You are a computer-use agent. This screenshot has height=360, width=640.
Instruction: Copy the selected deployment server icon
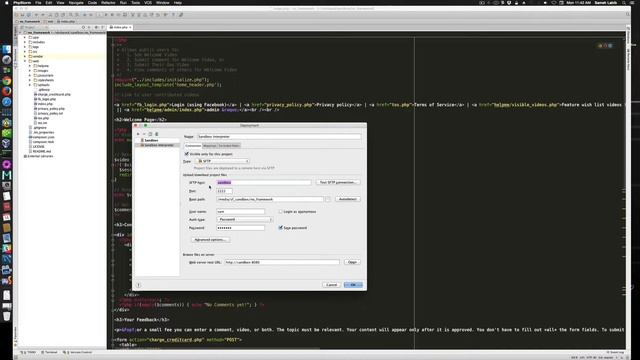[x=150, y=134]
